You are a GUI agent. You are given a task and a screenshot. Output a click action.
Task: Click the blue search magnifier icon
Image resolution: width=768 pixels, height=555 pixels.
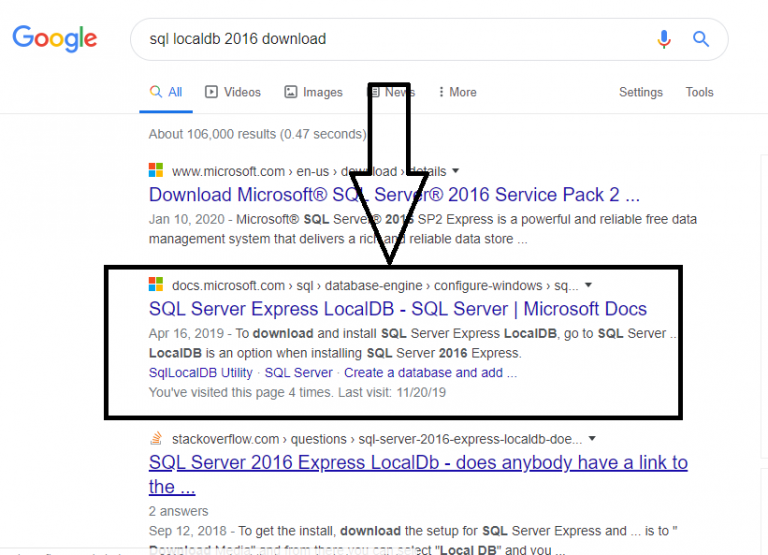(x=701, y=39)
